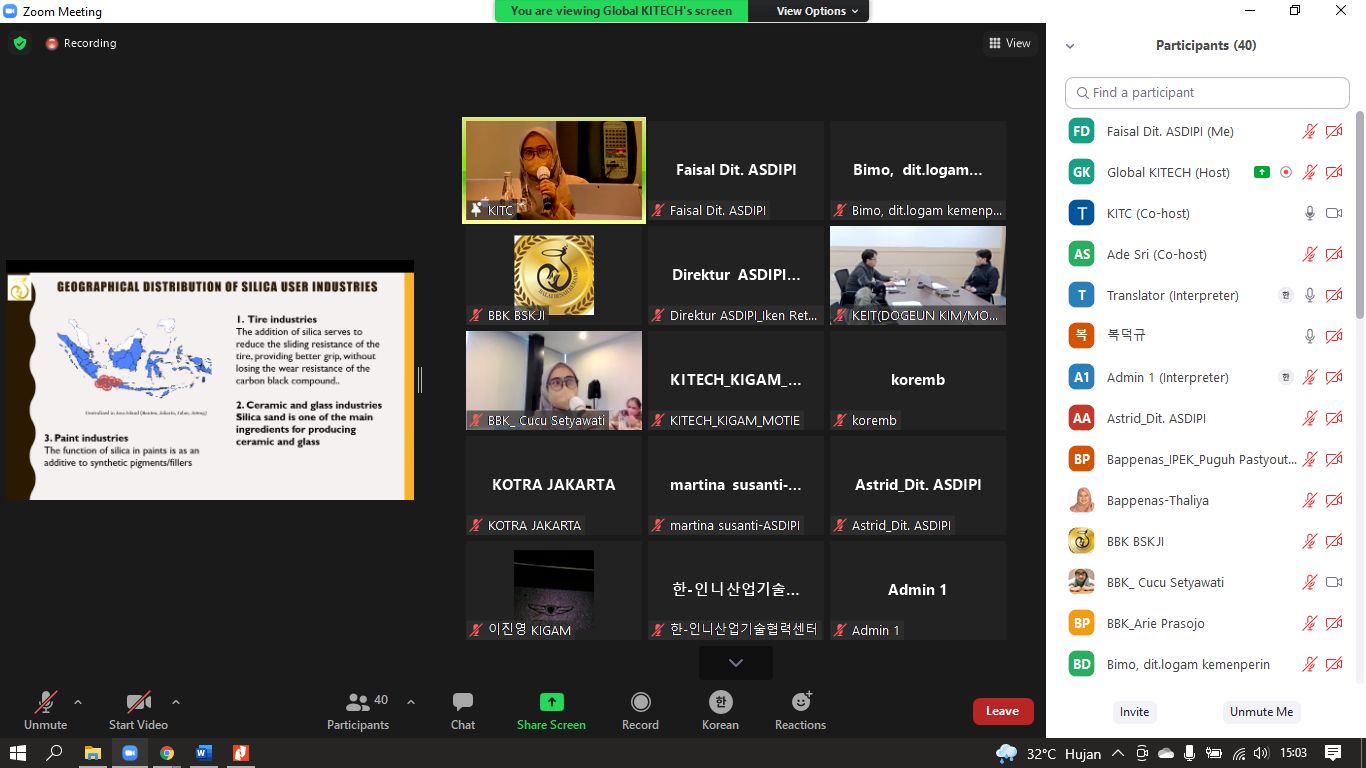This screenshot has width=1366, height=768.
Task: Select the martina susanti-ASDIPI tile
Action: click(x=736, y=485)
